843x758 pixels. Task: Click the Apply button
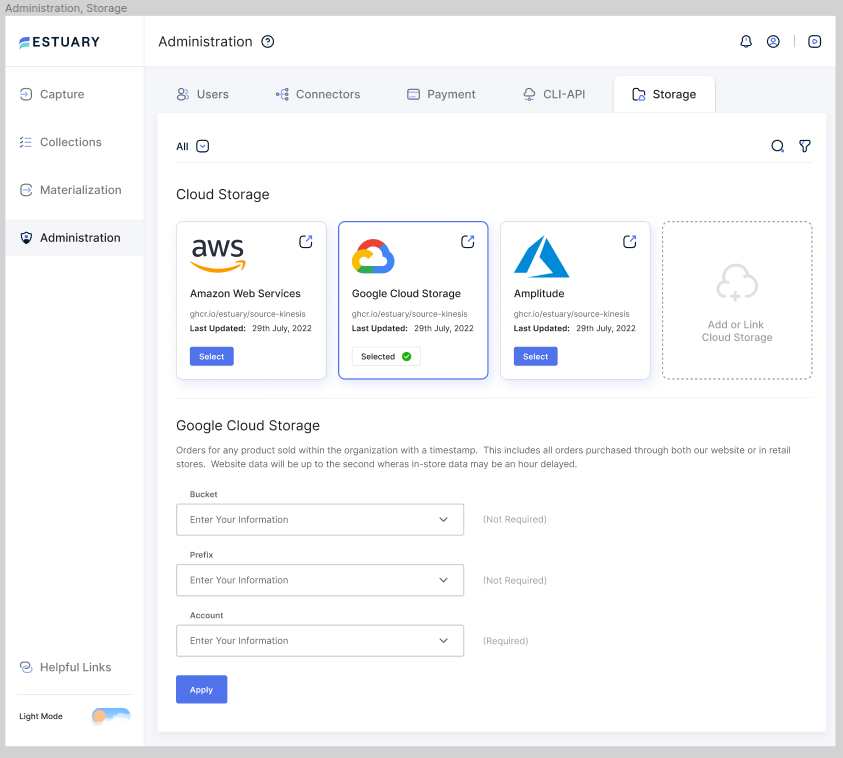coord(201,689)
